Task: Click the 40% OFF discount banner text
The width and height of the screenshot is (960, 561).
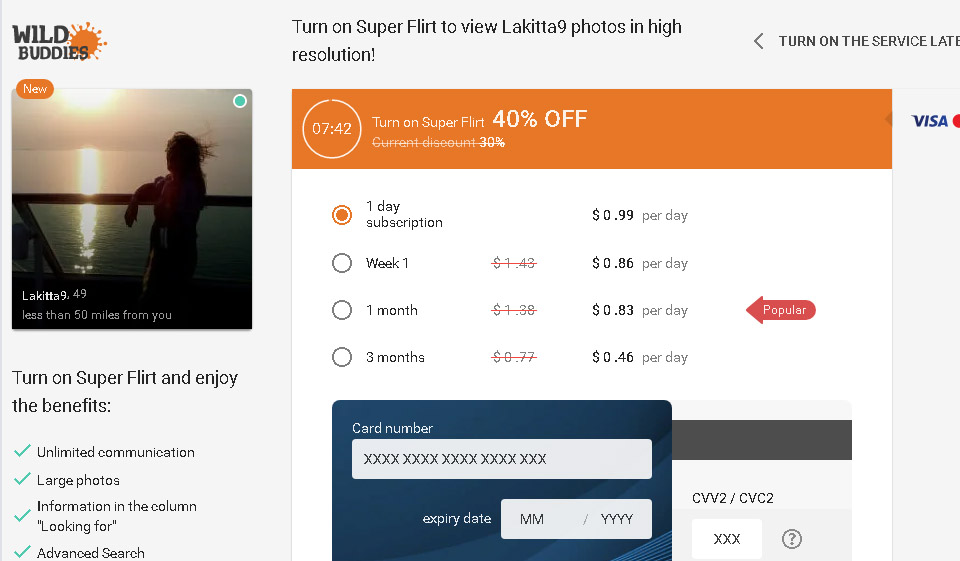Action: coord(539,120)
